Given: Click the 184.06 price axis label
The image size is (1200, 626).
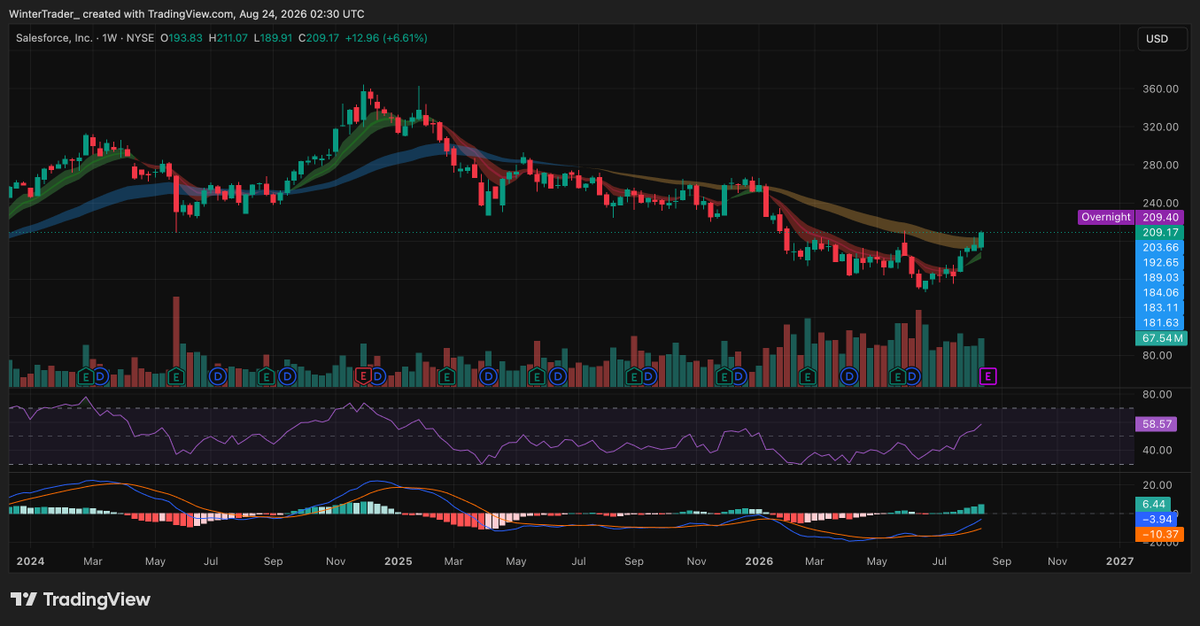Looking at the screenshot, I should coord(1161,292).
